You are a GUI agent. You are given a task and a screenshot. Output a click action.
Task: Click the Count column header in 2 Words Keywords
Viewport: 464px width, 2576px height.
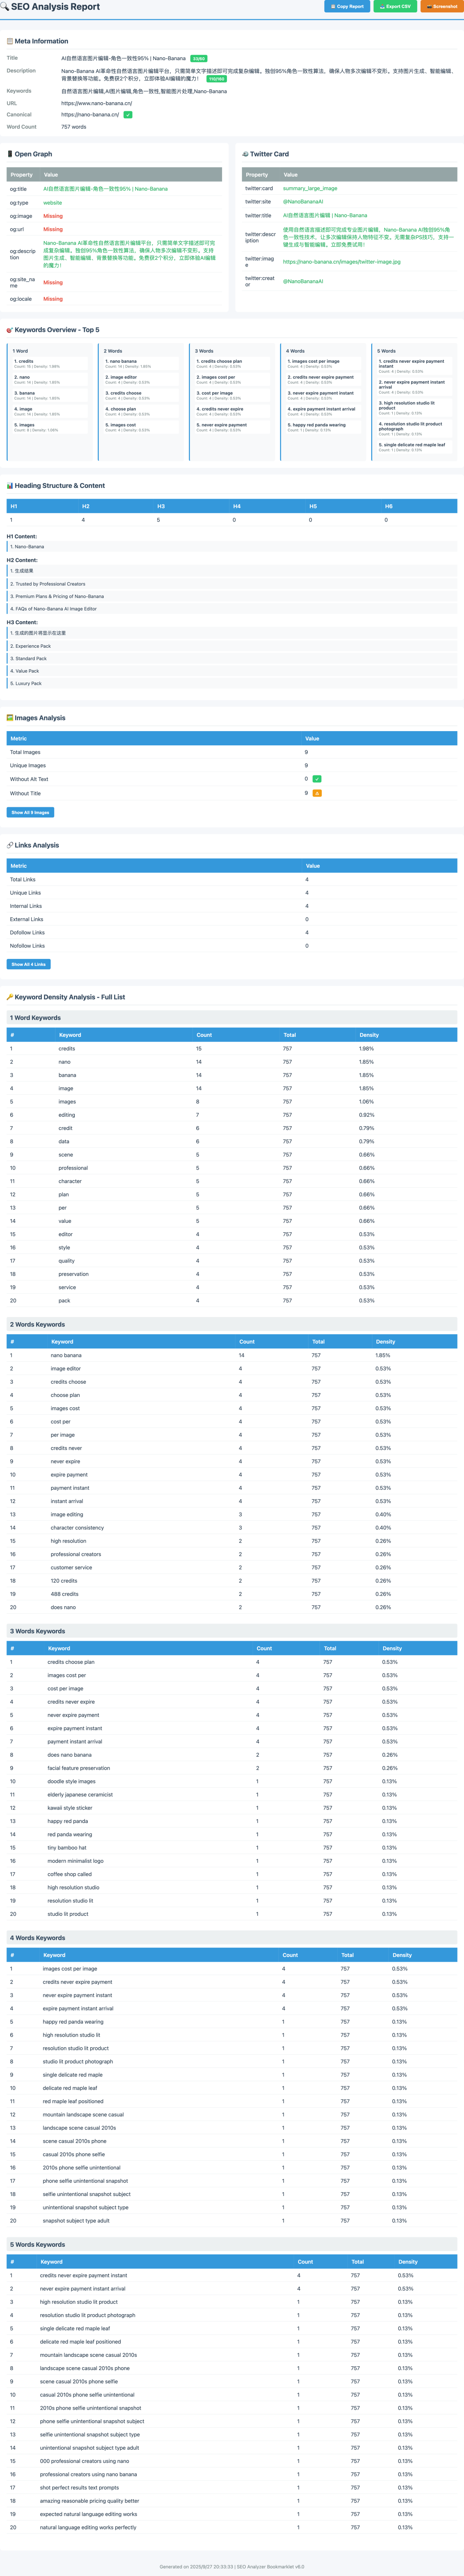click(247, 1342)
